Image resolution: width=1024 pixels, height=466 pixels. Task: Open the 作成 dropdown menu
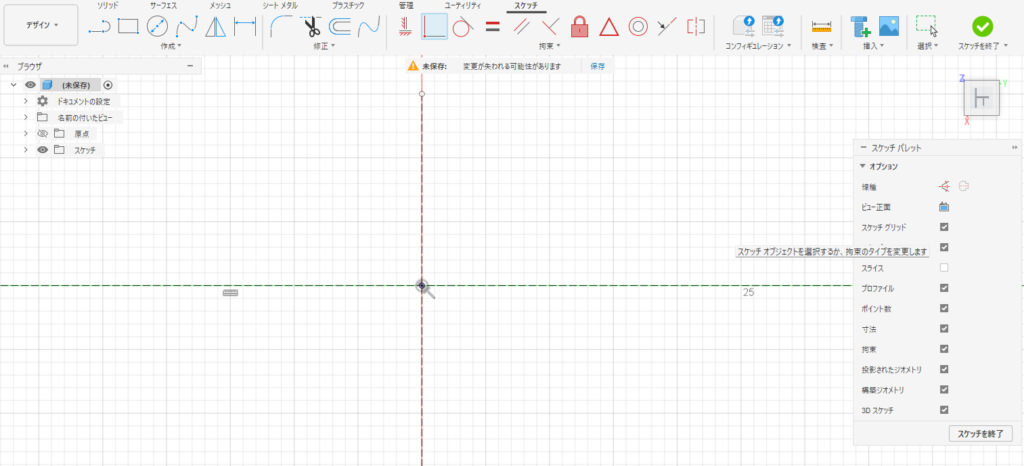click(x=171, y=46)
